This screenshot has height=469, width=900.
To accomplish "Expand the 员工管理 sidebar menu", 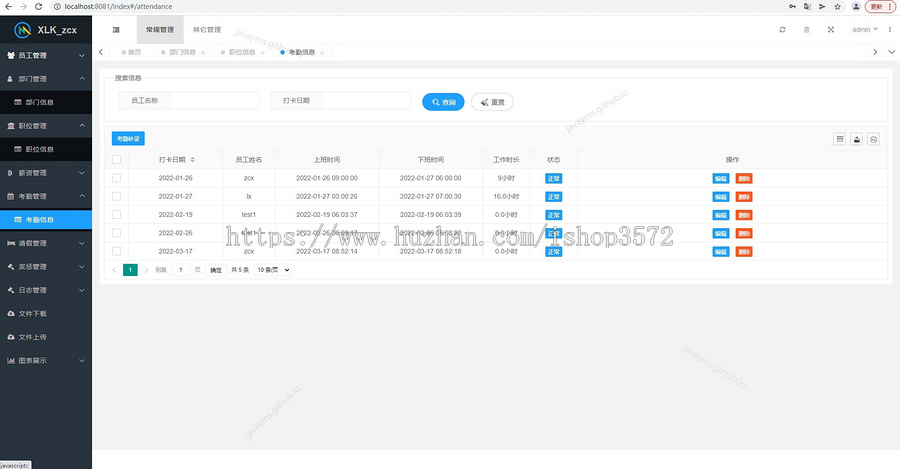I will click(x=46, y=56).
